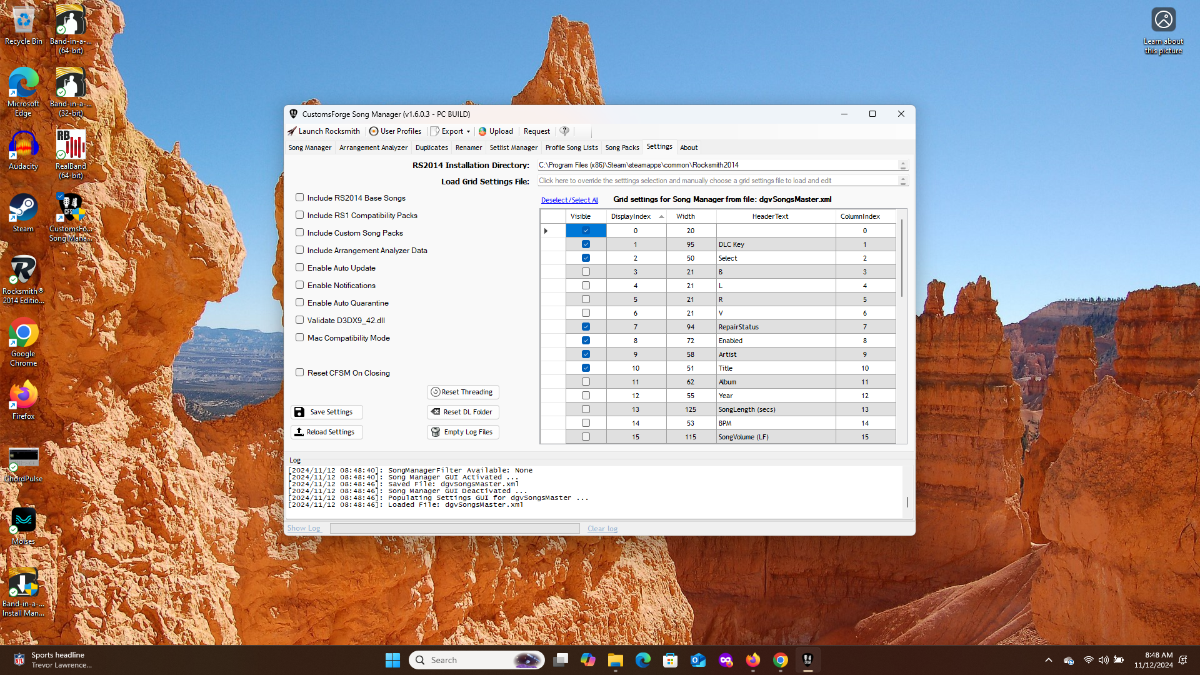The image size is (1200, 675).
Task: Open User Profiles from the toolbar
Action: pos(395,131)
